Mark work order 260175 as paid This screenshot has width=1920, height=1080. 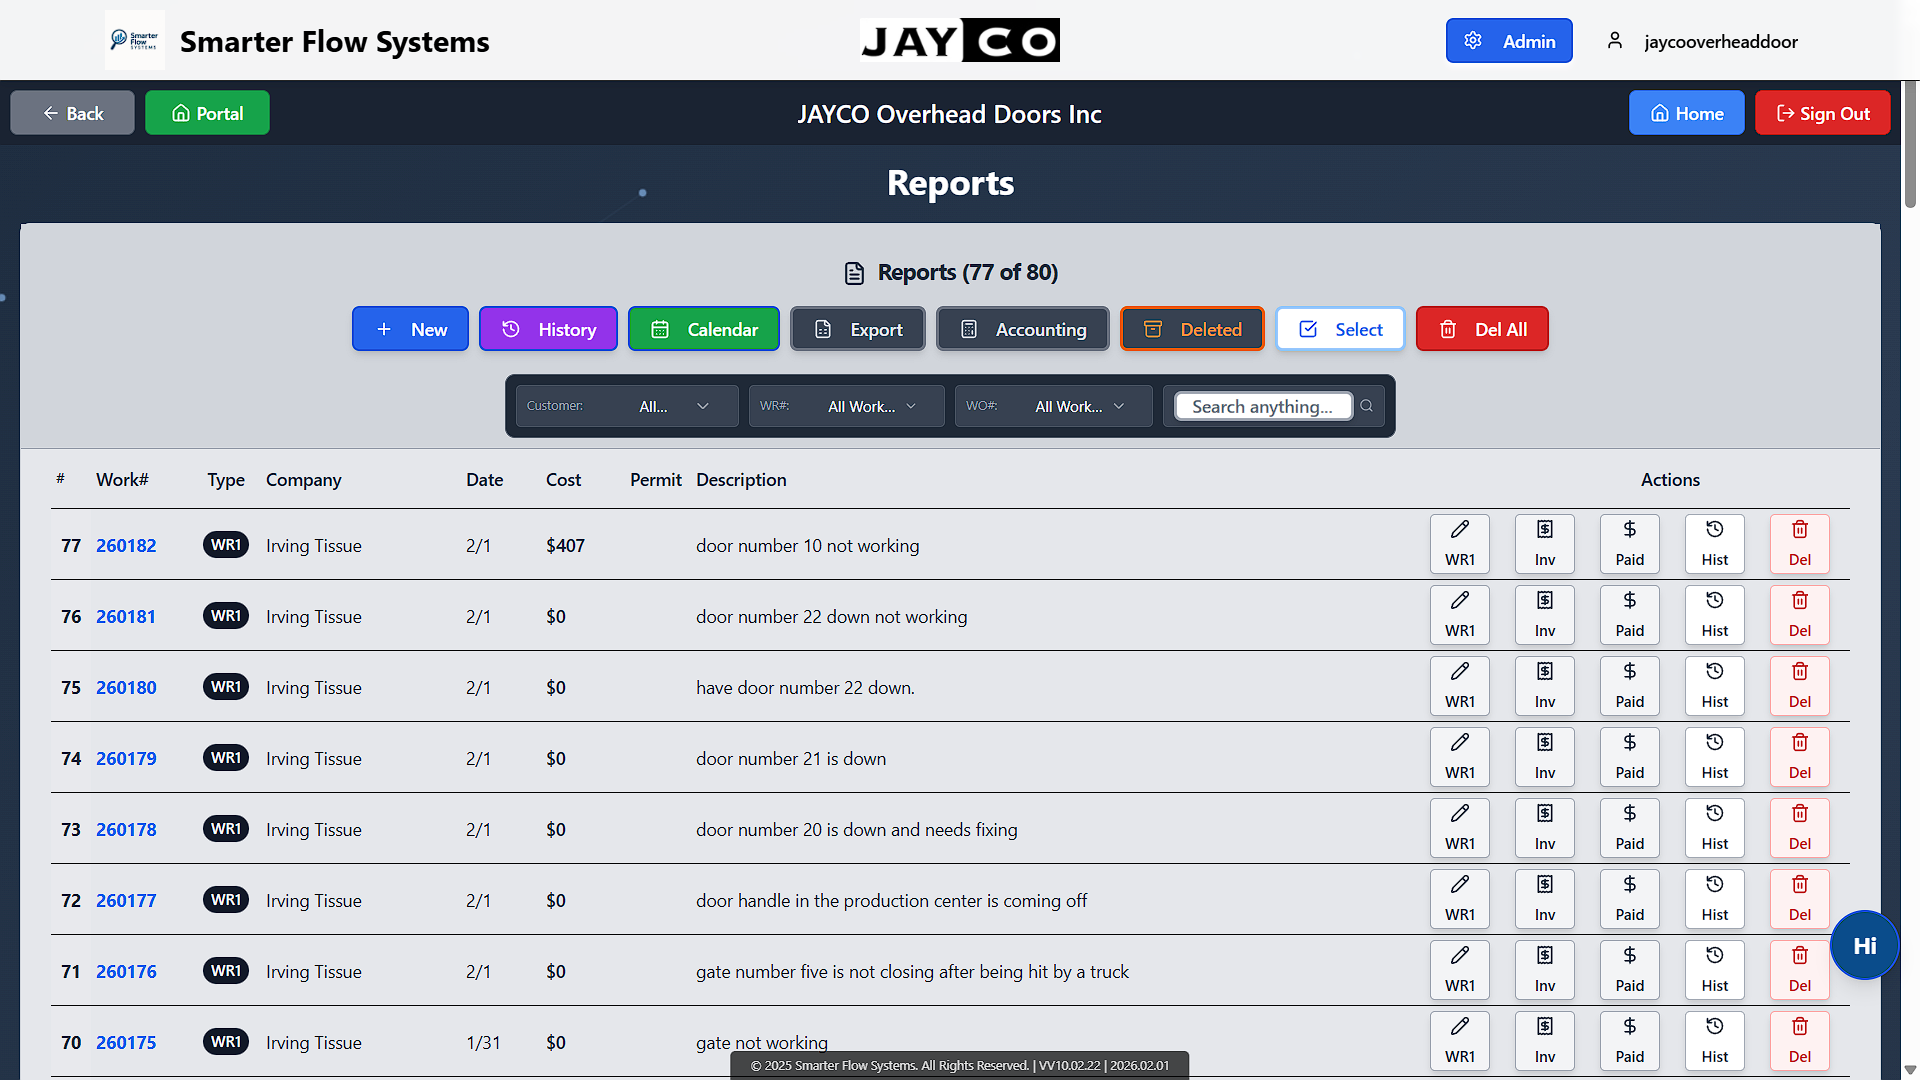pyautogui.click(x=1629, y=1041)
